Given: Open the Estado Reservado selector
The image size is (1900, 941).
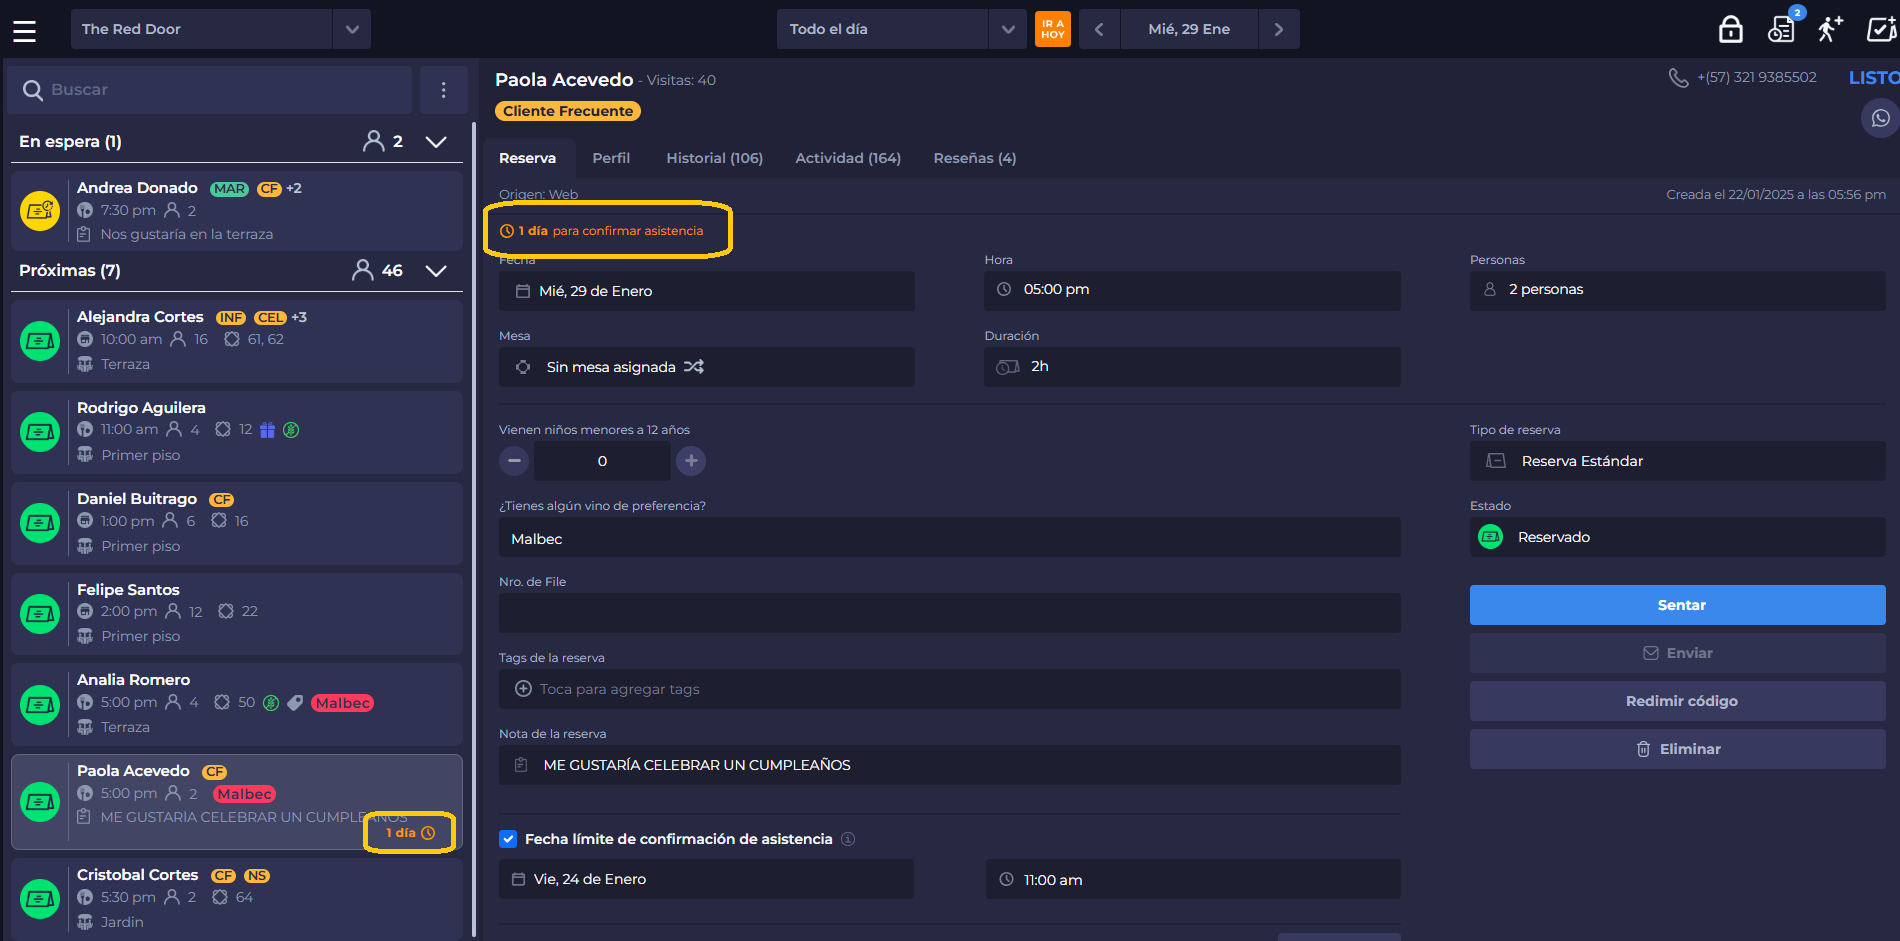Looking at the screenshot, I should pyautogui.click(x=1677, y=537).
